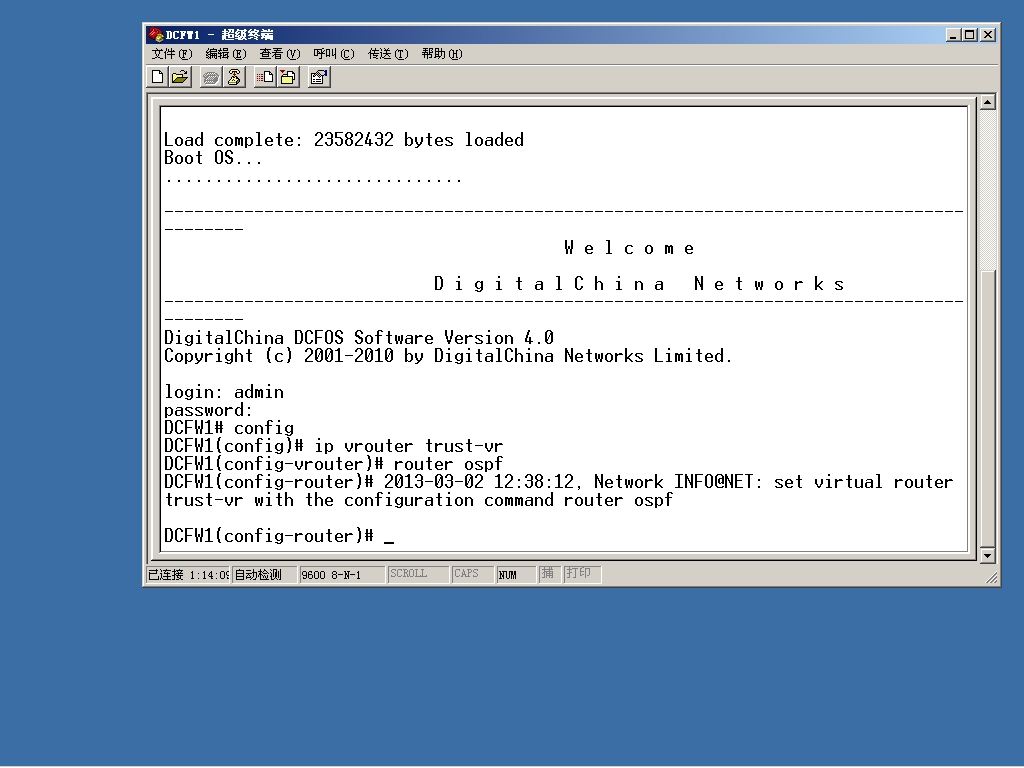Click the 捕 capture indicator in status bar
Image resolution: width=1024 pixels, height=768 pixels.
coord(549,574)
